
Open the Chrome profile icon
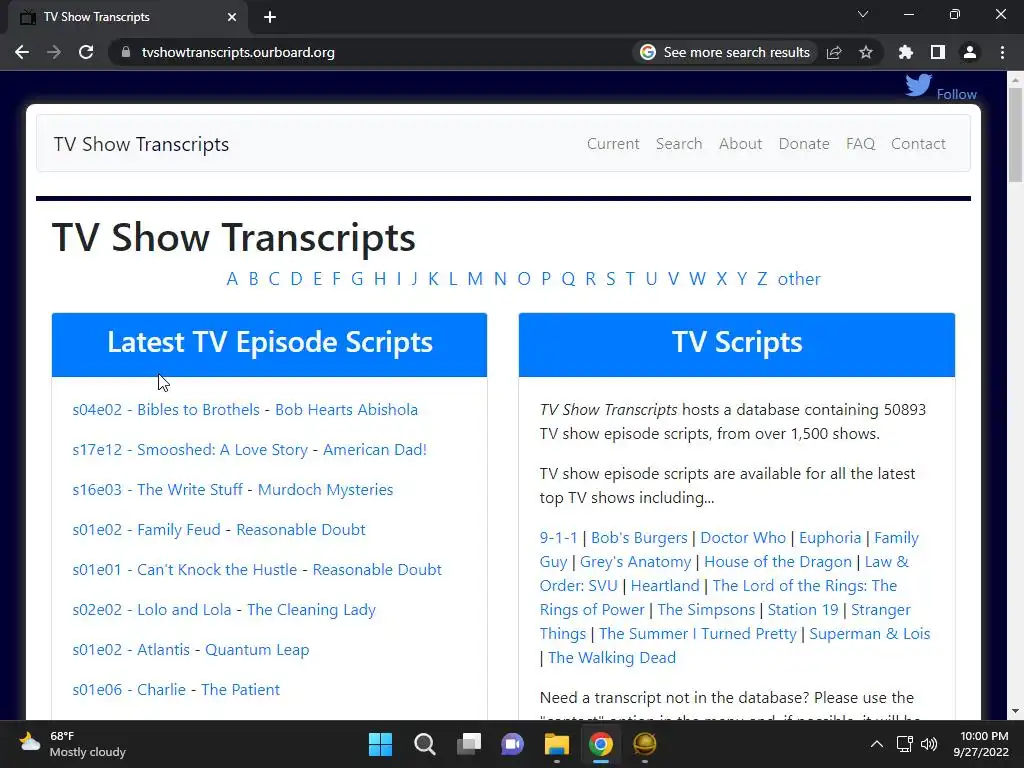click(970, 52)
